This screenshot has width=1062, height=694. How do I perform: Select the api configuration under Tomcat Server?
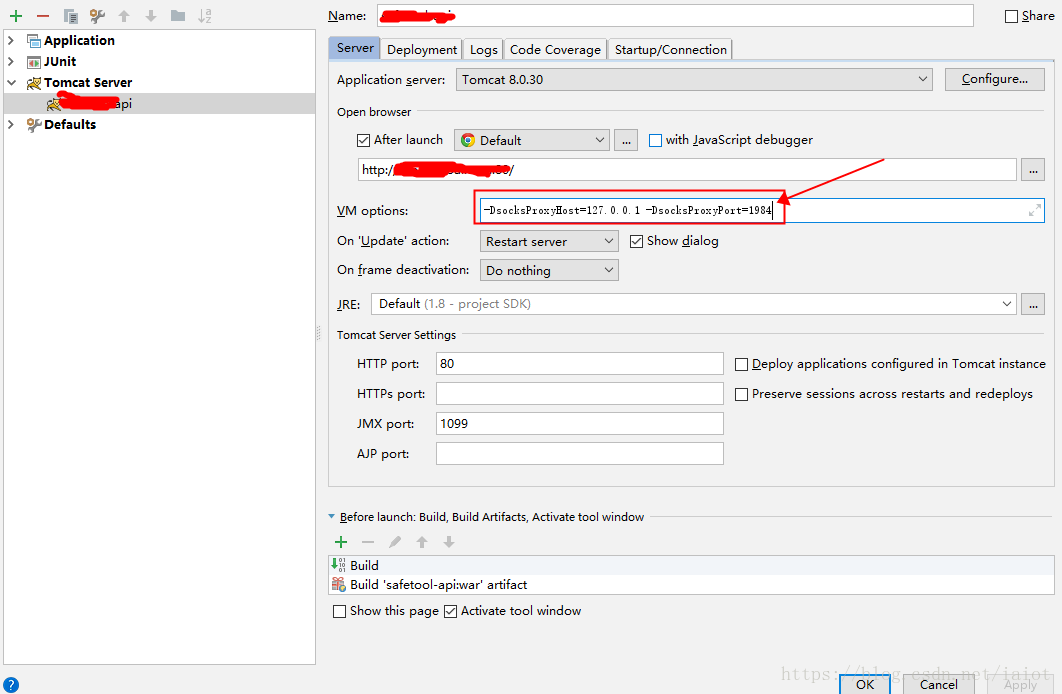pyautogui.click(x=159, y=104)
